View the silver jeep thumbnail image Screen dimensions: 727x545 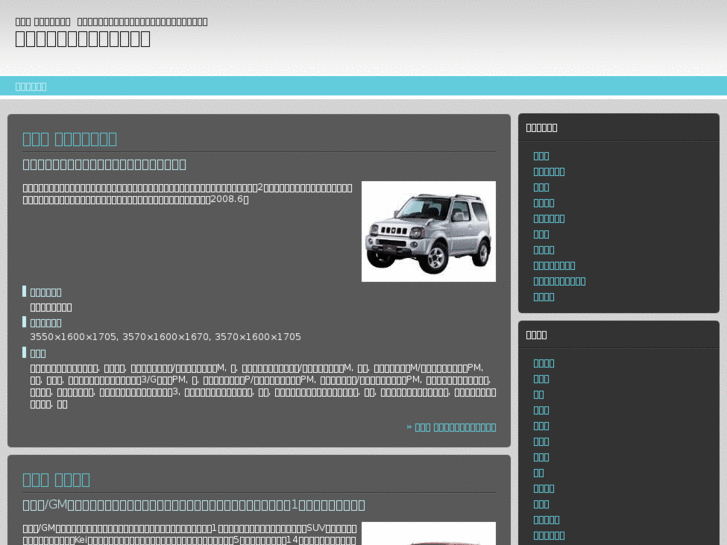click(x=428, y=231)
